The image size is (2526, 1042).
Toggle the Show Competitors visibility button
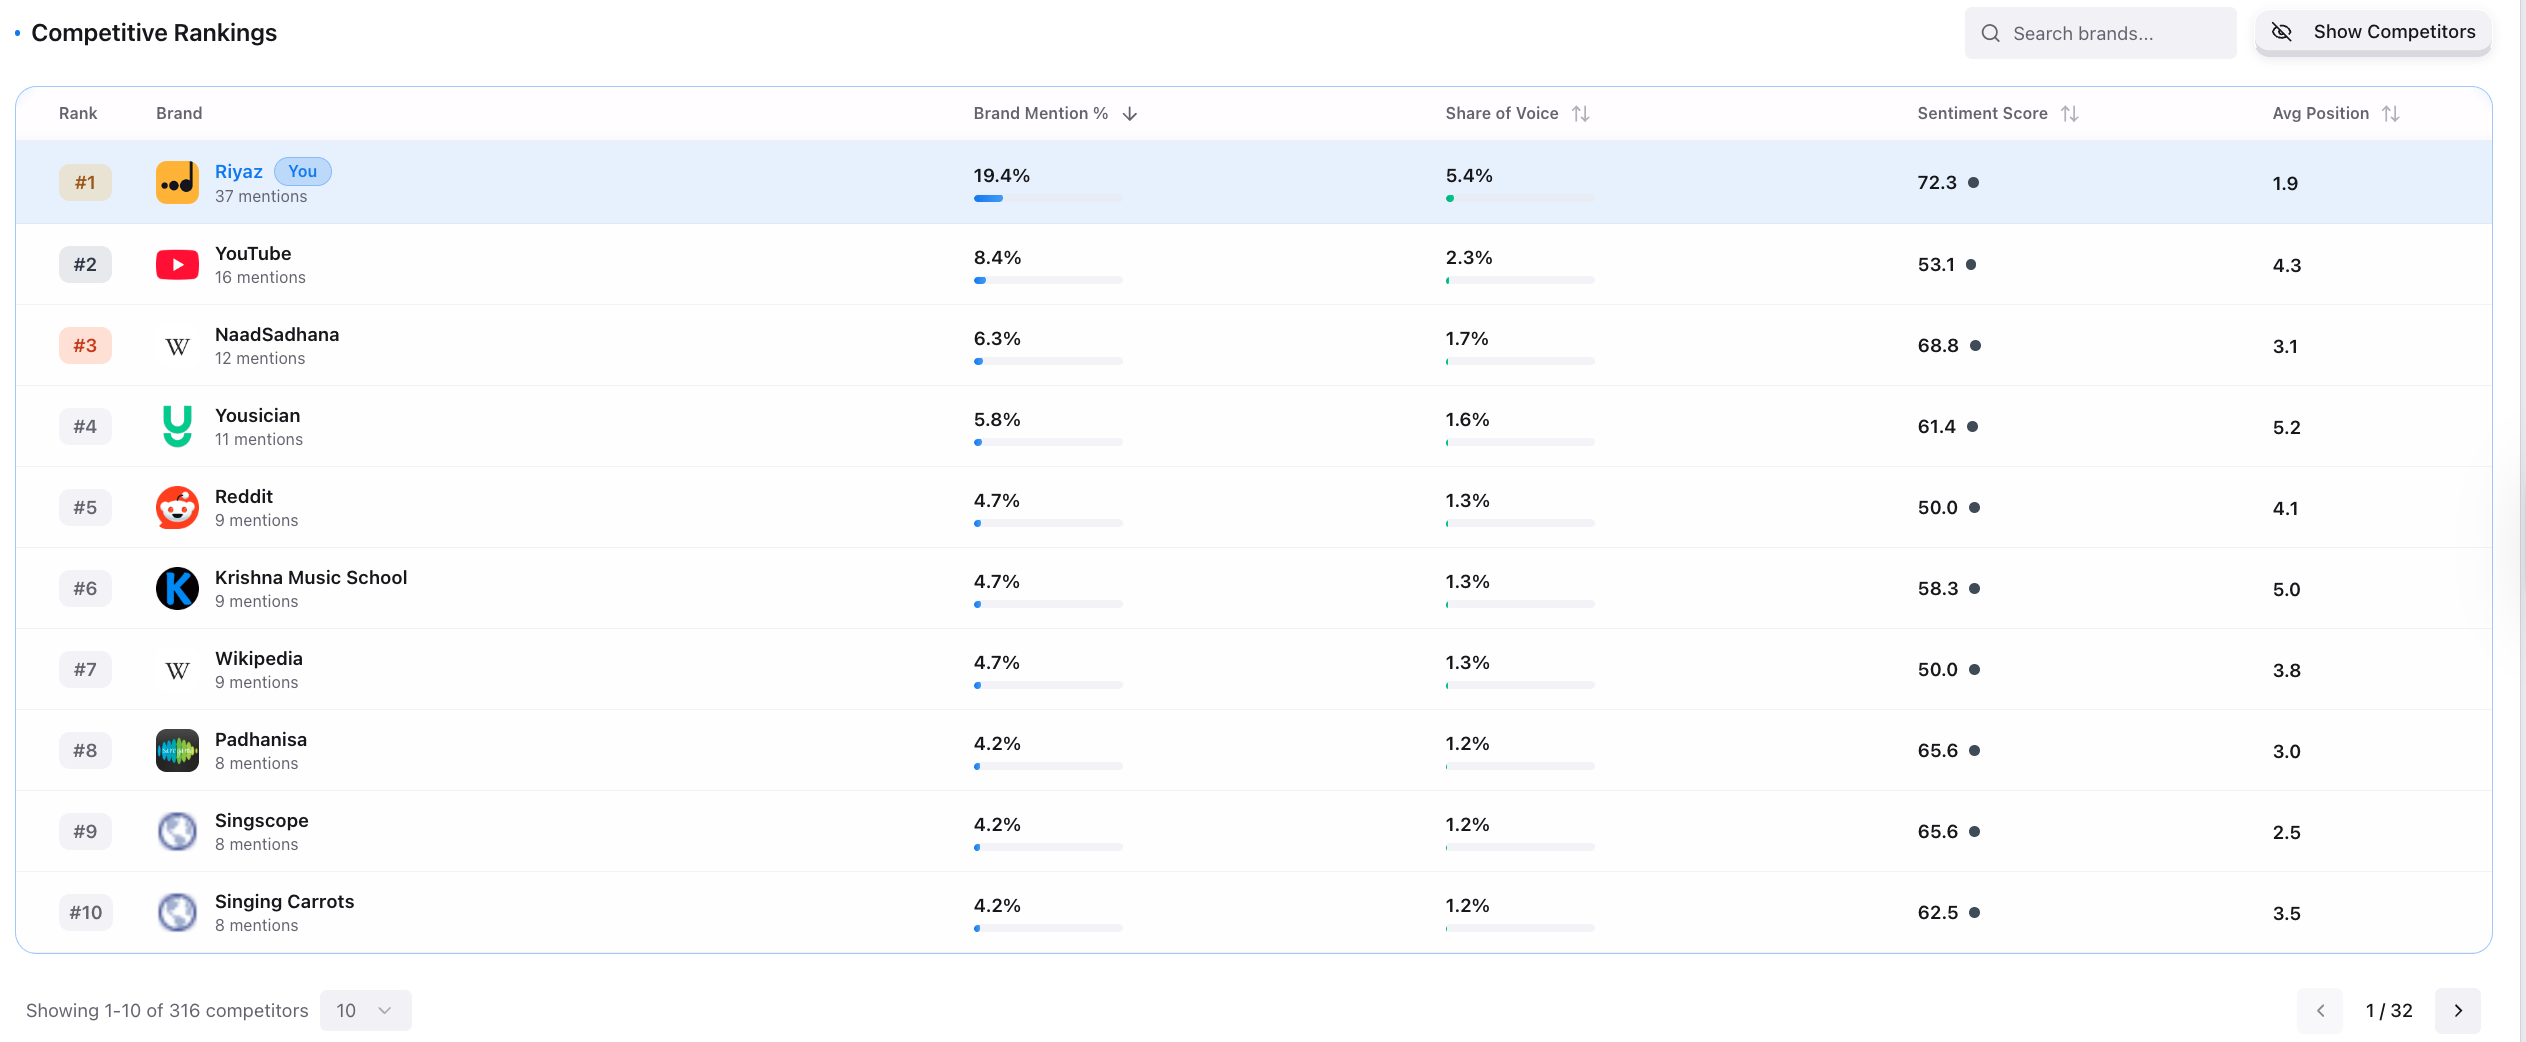coord(2372,32)
